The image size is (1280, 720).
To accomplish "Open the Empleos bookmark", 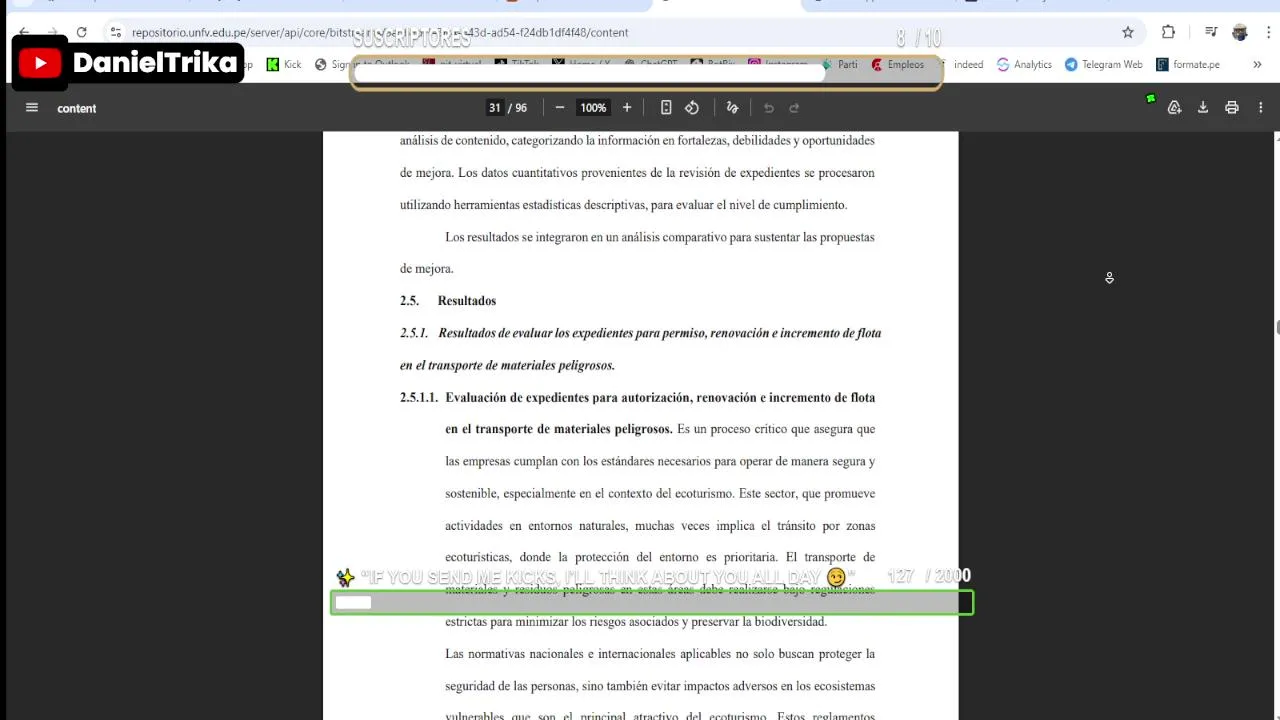I will [x=897, y=64].
